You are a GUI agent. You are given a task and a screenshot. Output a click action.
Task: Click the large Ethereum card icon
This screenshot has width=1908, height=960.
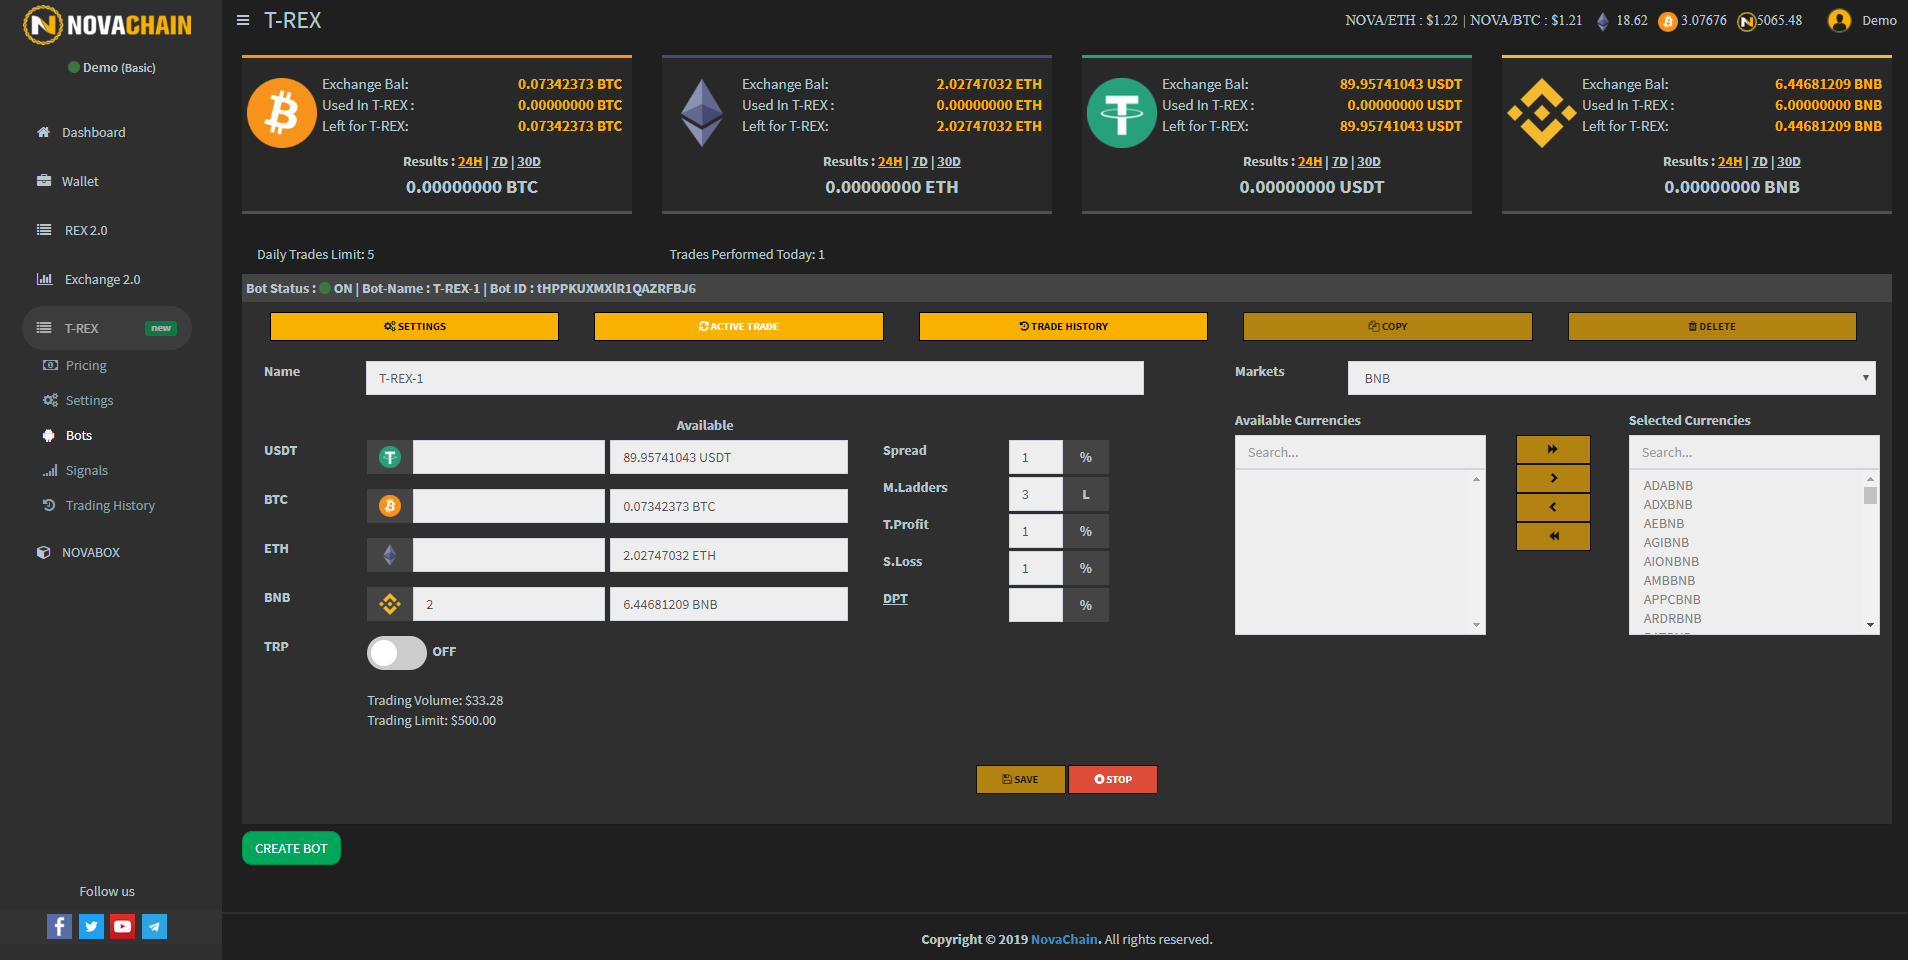click(702, 113)
